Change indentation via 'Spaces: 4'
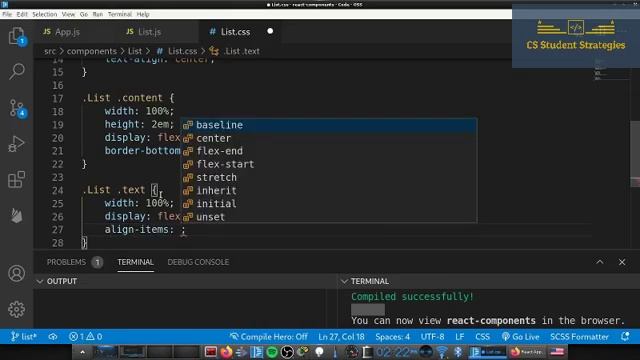Image resolution: width=640 pixels, height=360 pixels. (393, 337)
